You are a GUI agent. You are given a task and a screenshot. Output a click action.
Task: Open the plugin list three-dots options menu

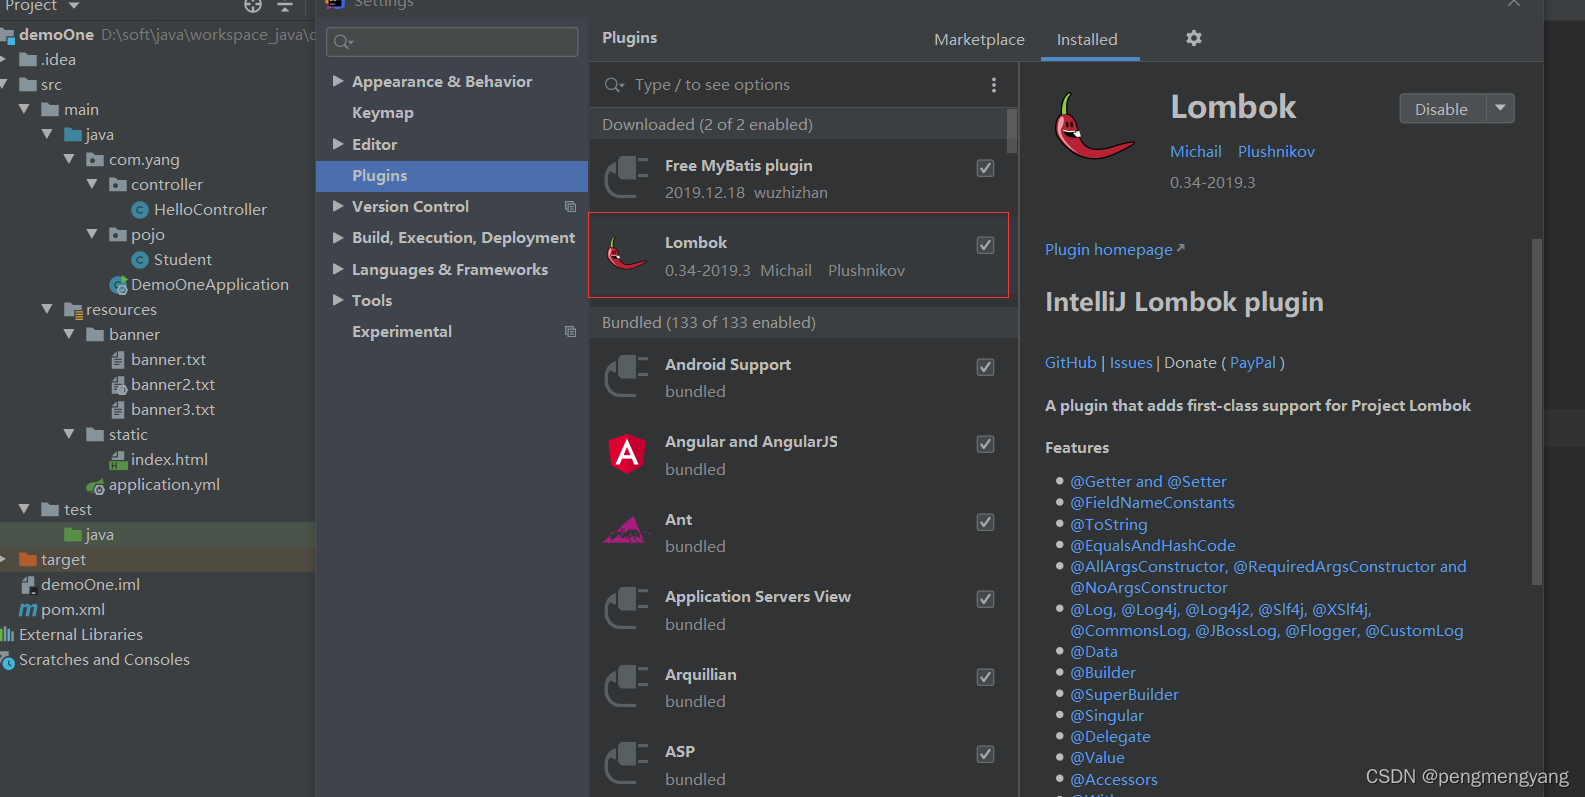point(993,85)
